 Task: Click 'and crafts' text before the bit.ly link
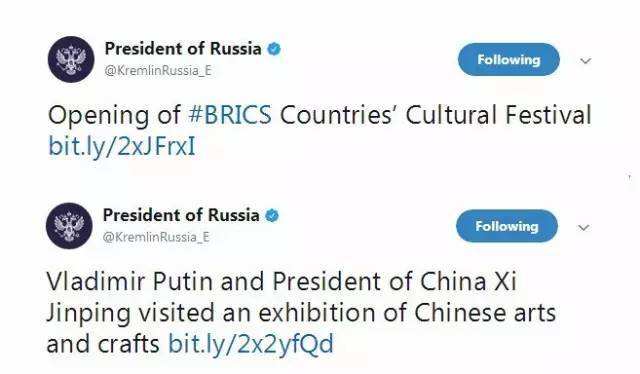pyautogui.click(x=103, y=344)
